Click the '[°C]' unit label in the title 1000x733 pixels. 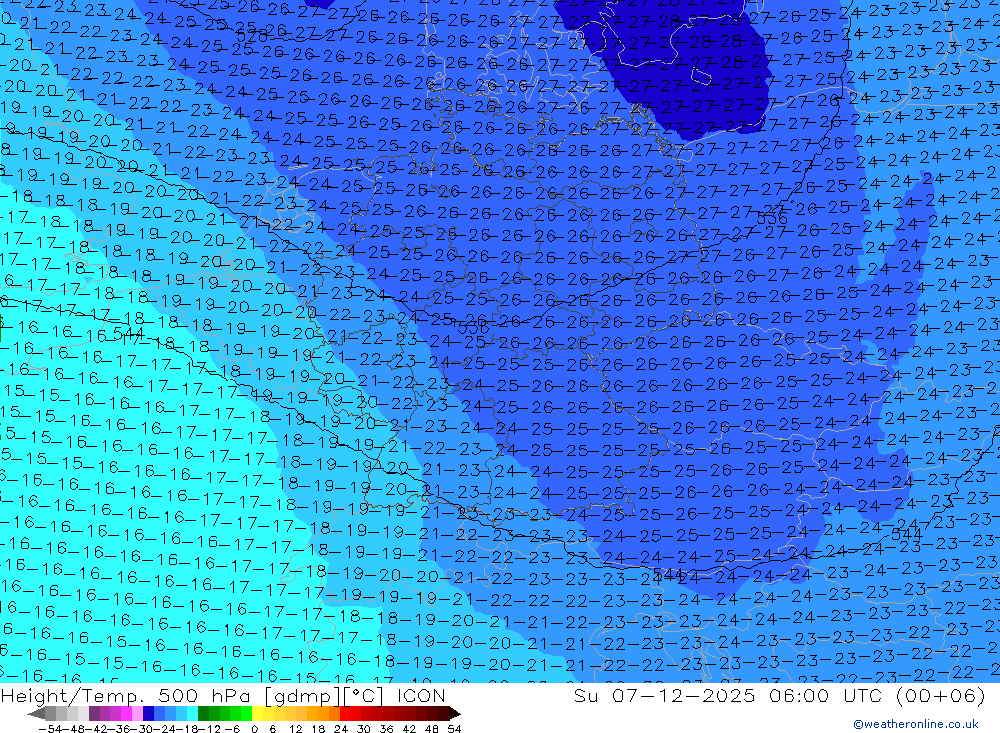[x=363, y=695]
